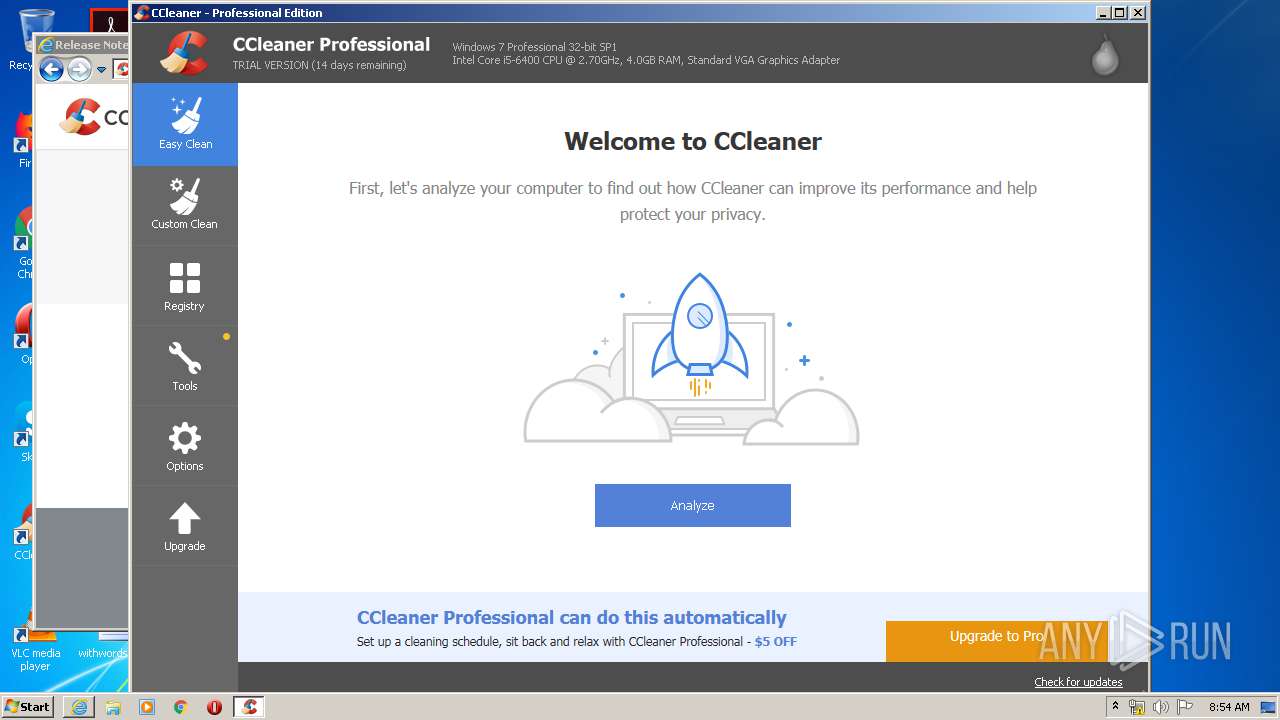Click the 8:54 AM clock
This screenshot has width=1280, height=720.
(1229, 707)
